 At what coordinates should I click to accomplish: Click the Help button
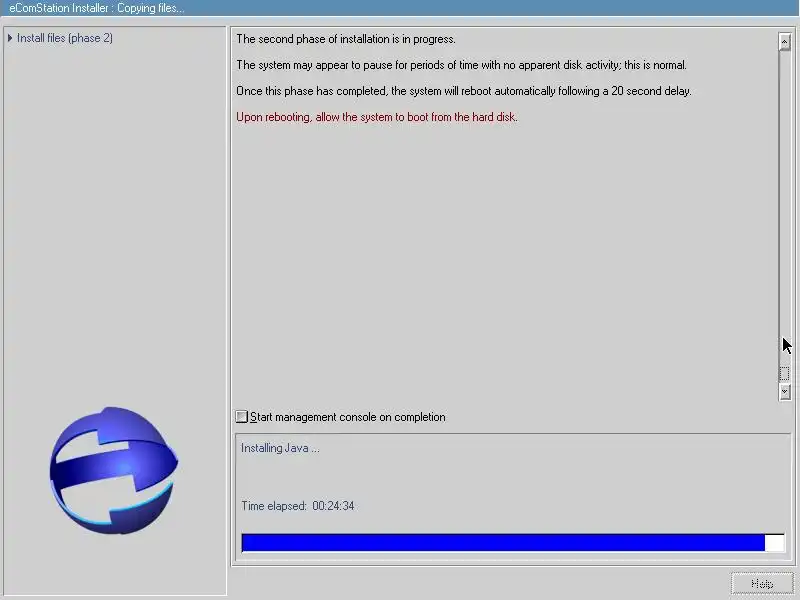[x=762, y=584]
